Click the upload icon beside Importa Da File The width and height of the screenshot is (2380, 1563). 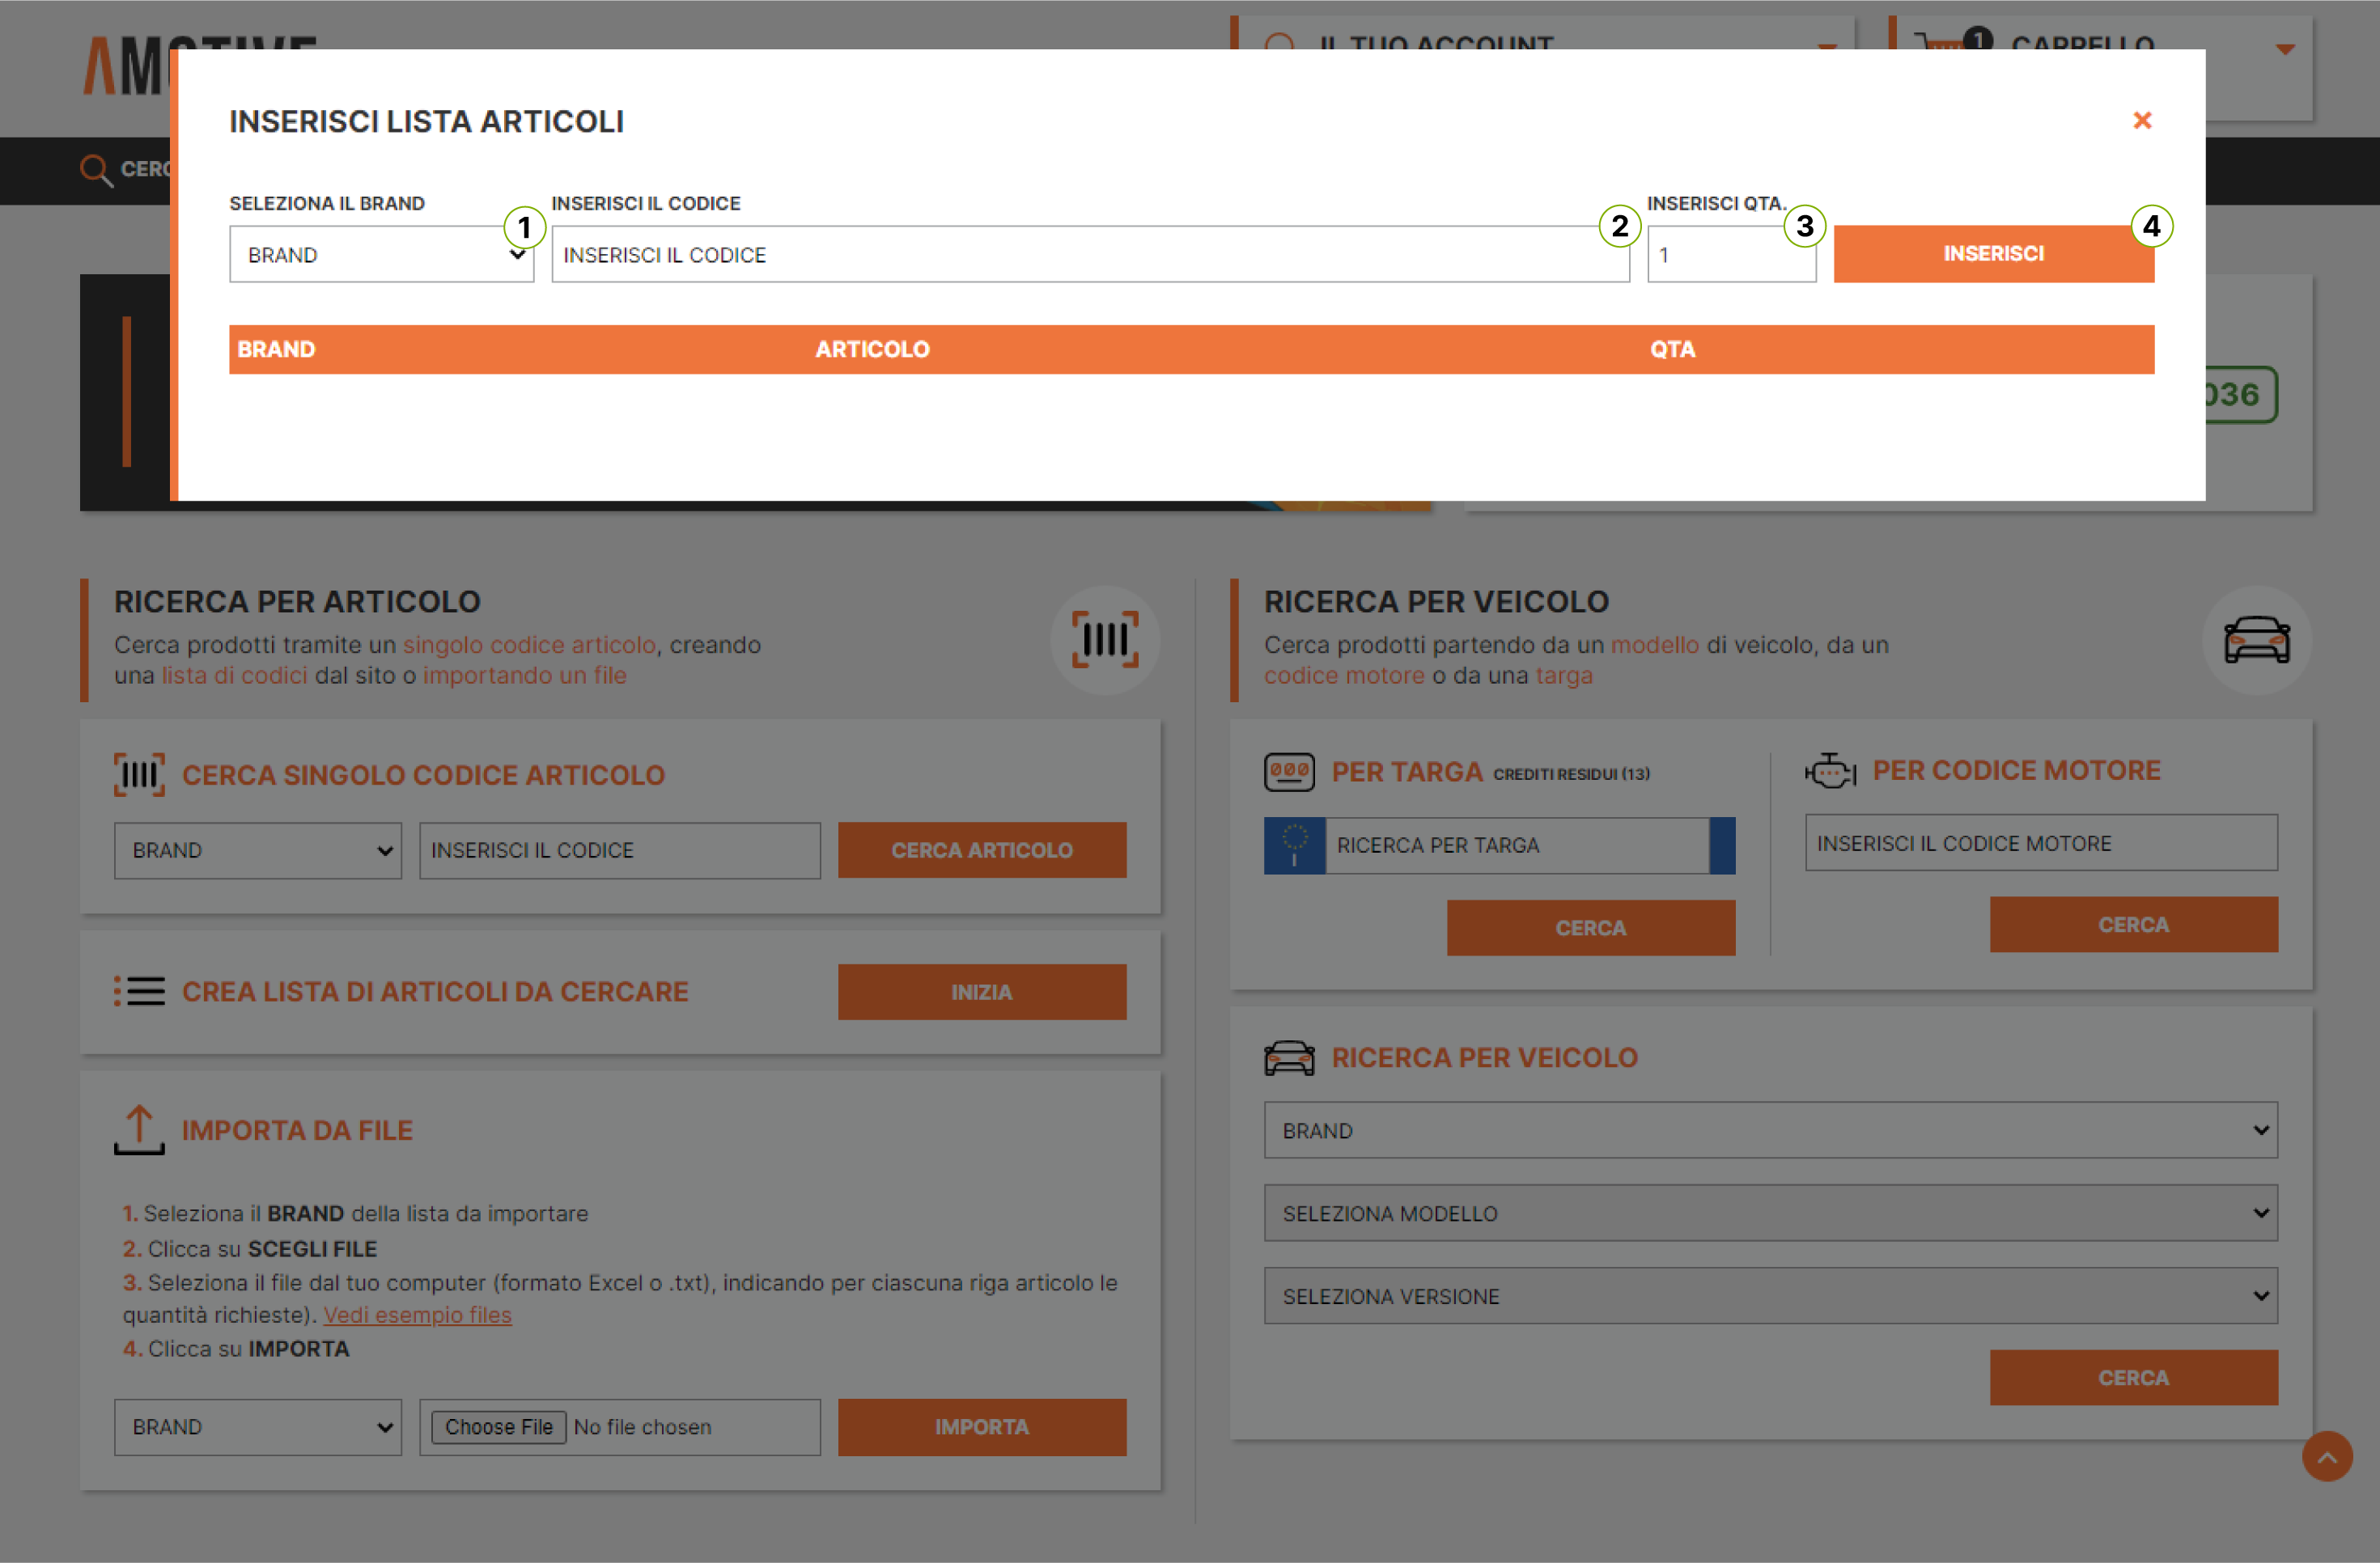(x=139, y=1130)
